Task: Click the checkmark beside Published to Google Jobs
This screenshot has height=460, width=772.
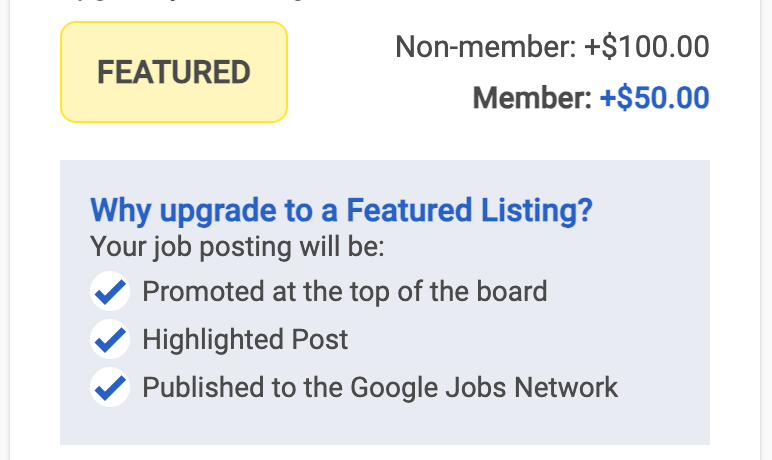Action: [110, 387]
